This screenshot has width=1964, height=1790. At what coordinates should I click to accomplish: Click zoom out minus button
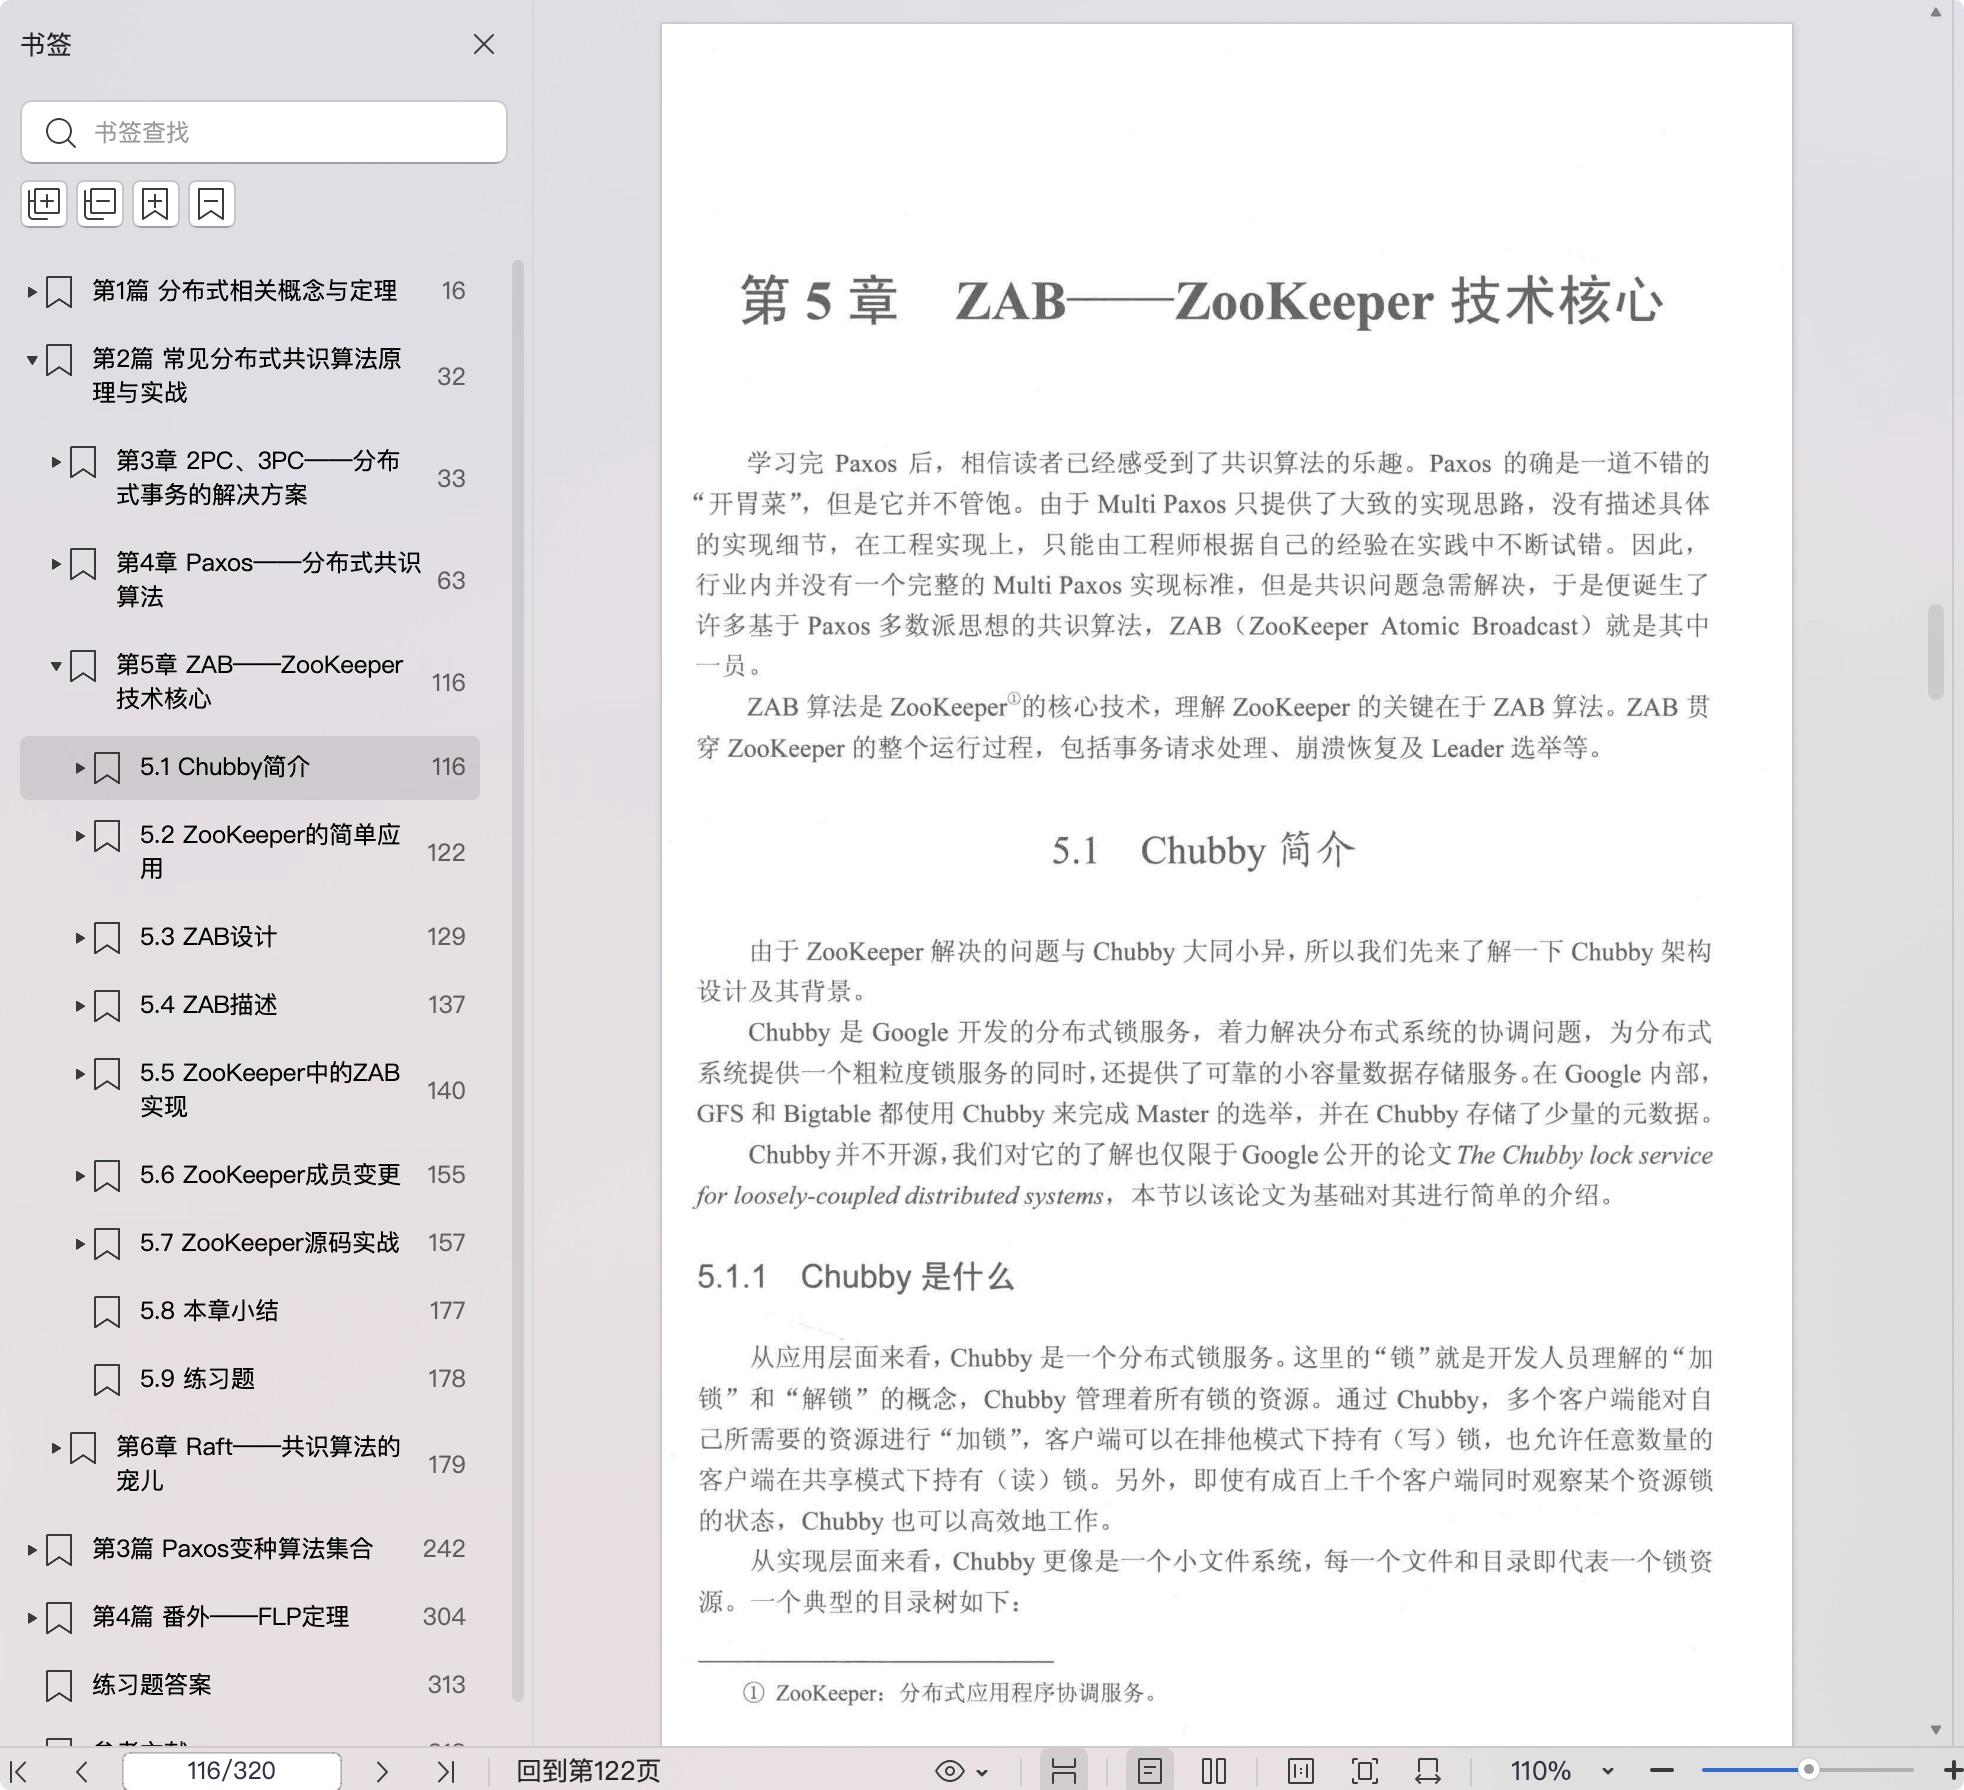[1662, 1771]
